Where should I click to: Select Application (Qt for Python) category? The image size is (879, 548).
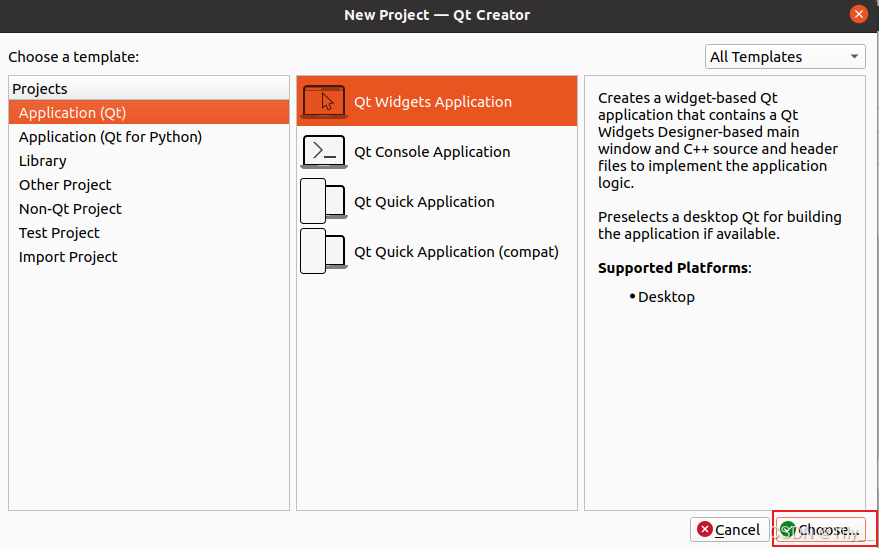pos(149,137)
